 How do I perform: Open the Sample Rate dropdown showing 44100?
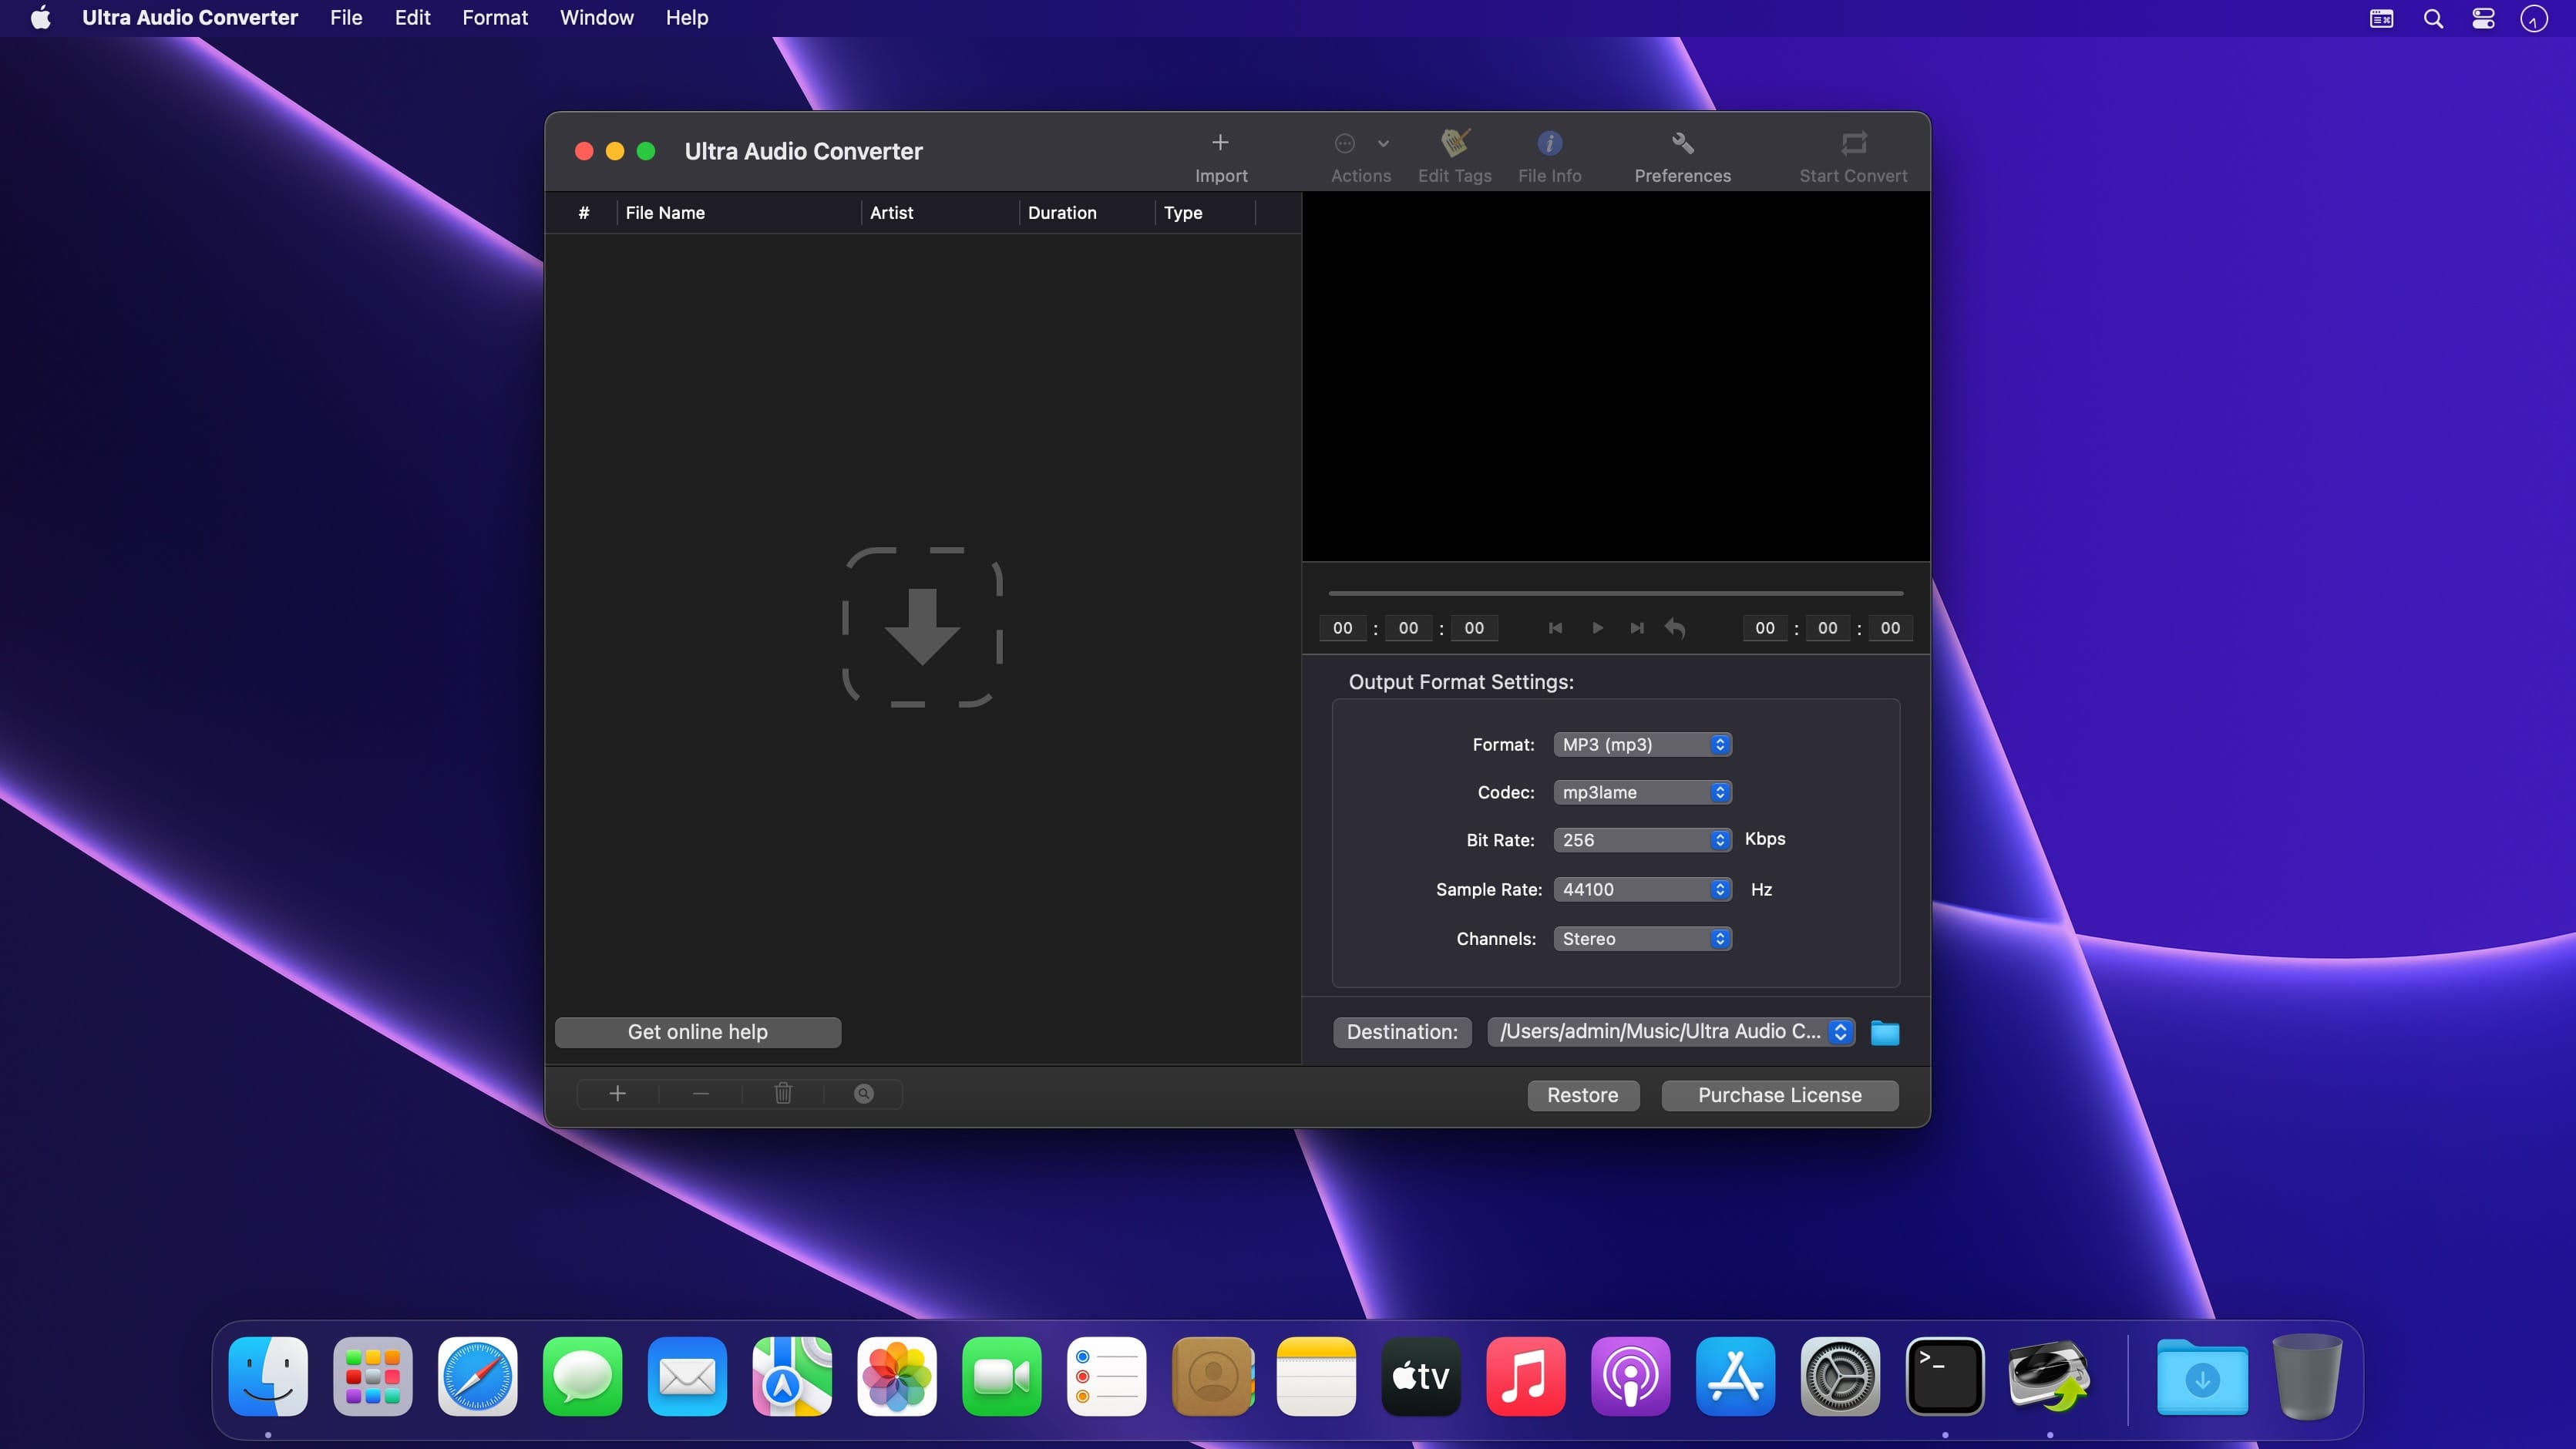[1642, 889]
